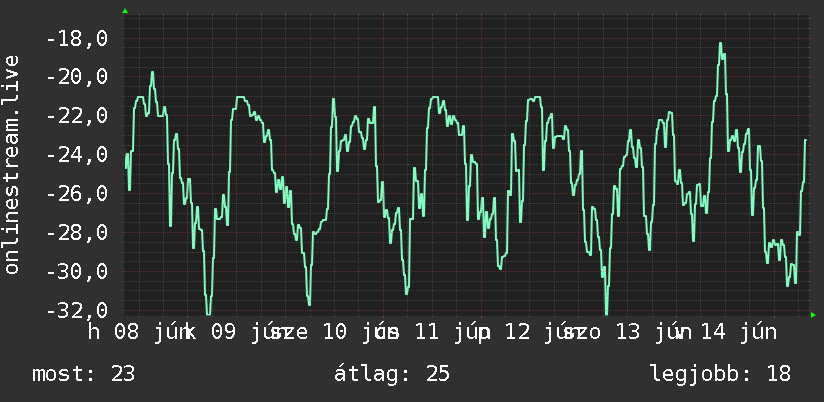
Task: Click the 'v 14 jún' date label
Action: pos(727,333)
